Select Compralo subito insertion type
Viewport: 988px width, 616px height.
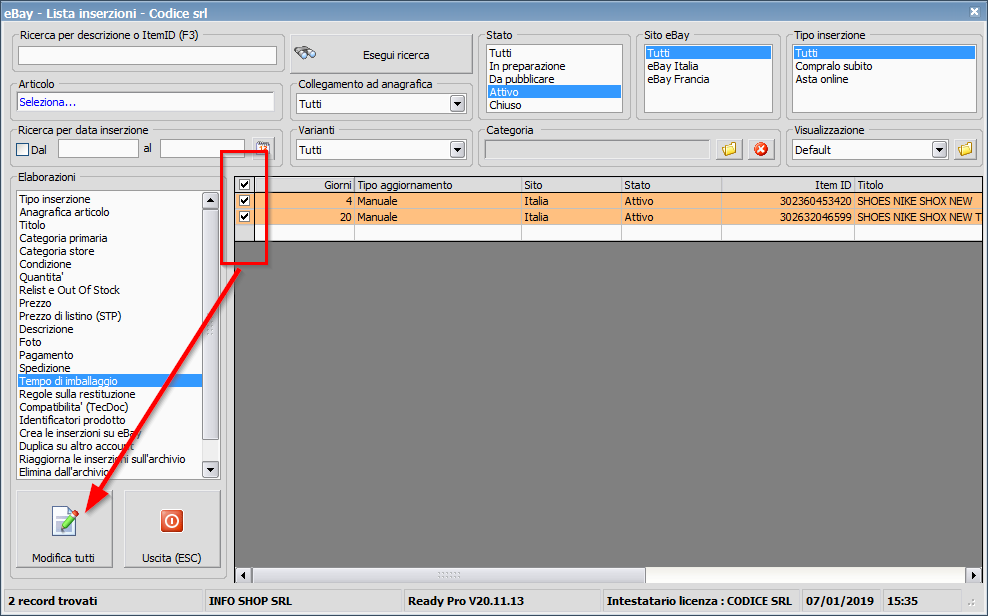click(884, 66)
